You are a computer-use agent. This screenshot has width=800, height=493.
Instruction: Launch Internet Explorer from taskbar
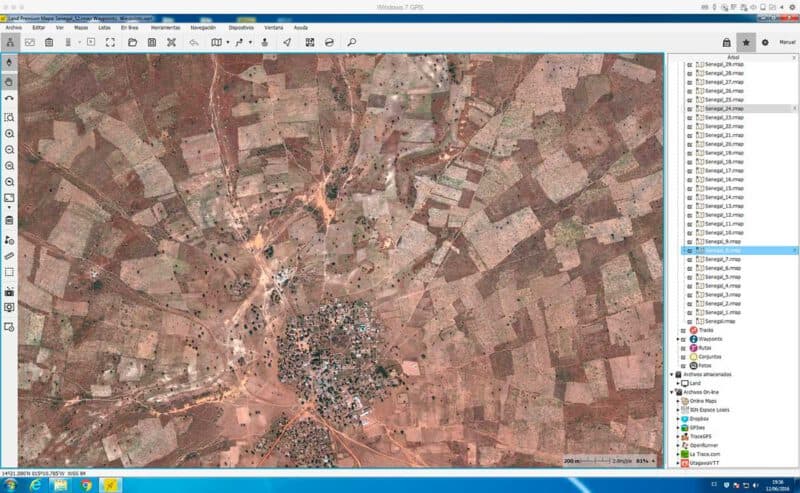pos(35,485)
